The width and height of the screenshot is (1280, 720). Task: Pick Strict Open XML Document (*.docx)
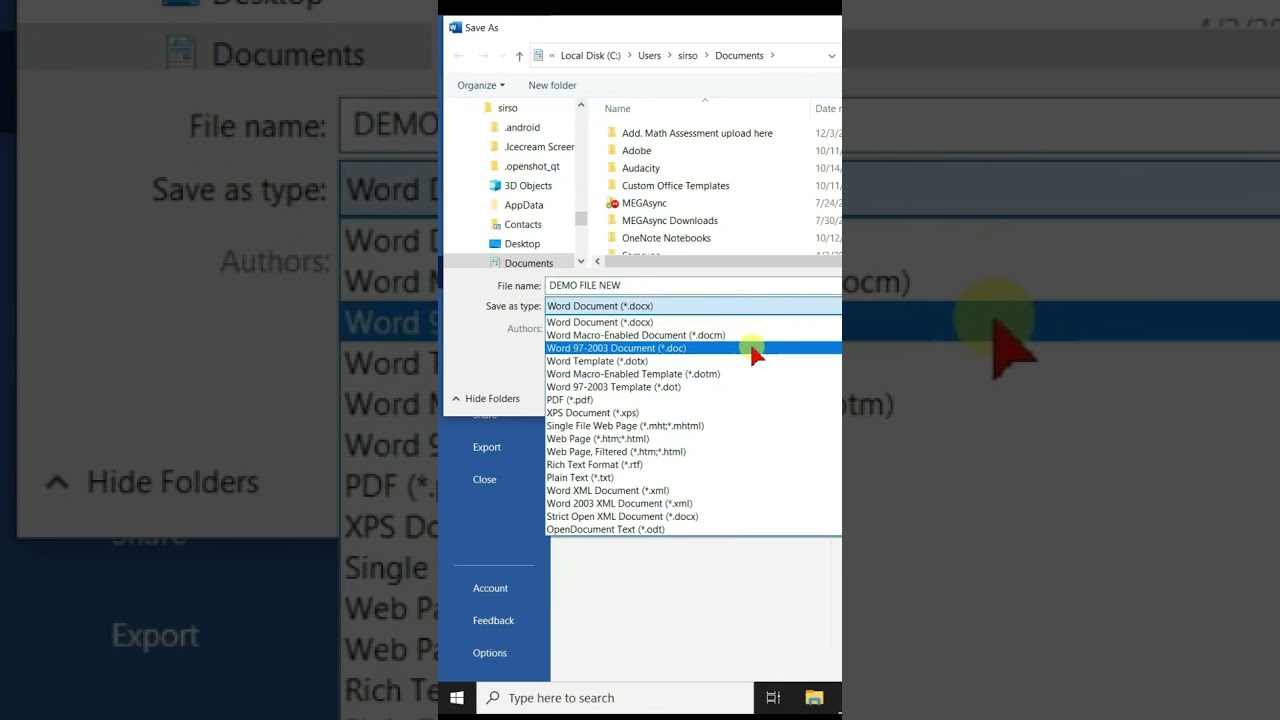pos(694,517)
